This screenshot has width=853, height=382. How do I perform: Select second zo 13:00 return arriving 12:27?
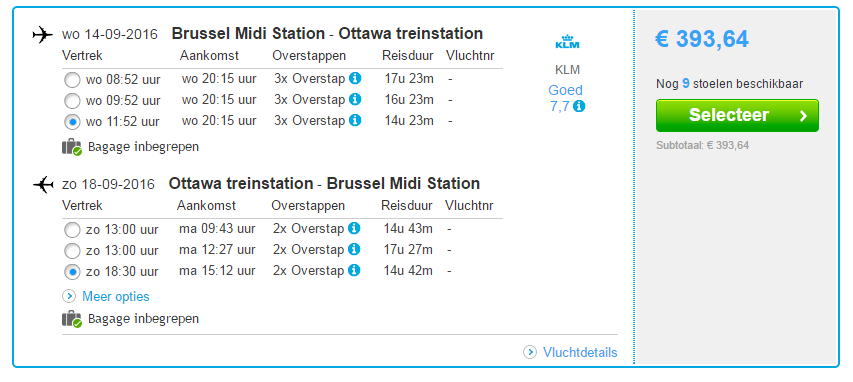(72, 251)
